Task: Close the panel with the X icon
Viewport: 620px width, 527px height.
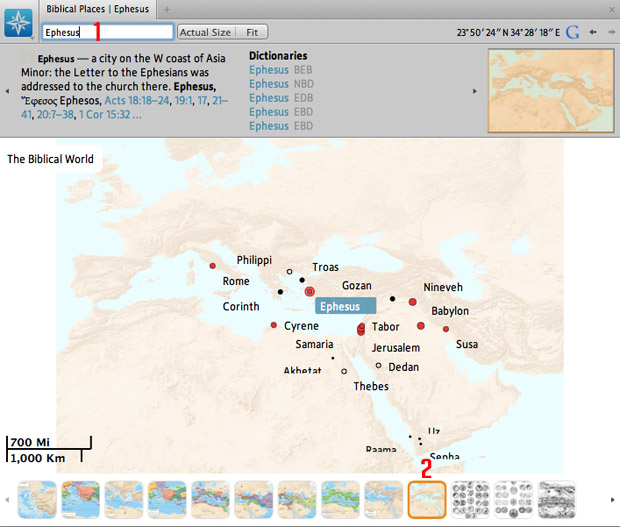Action: [611, 8]
